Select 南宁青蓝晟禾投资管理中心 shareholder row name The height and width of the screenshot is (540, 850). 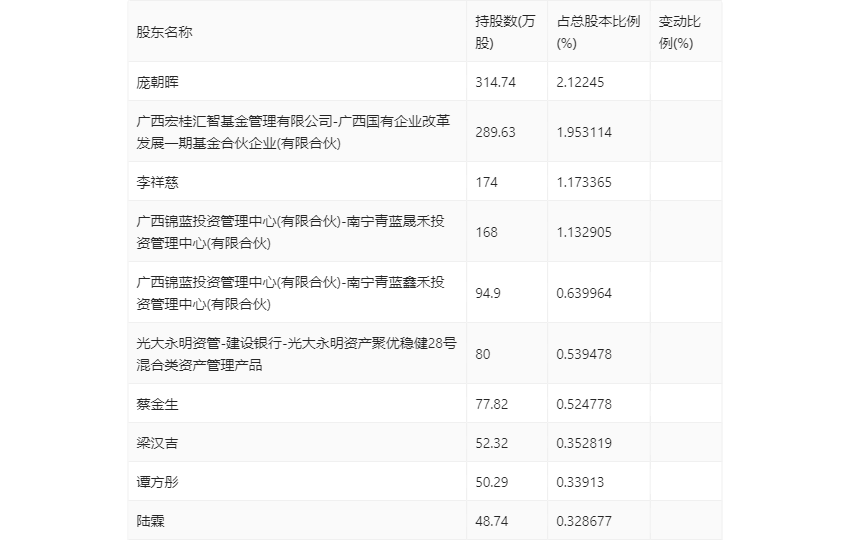291,232
